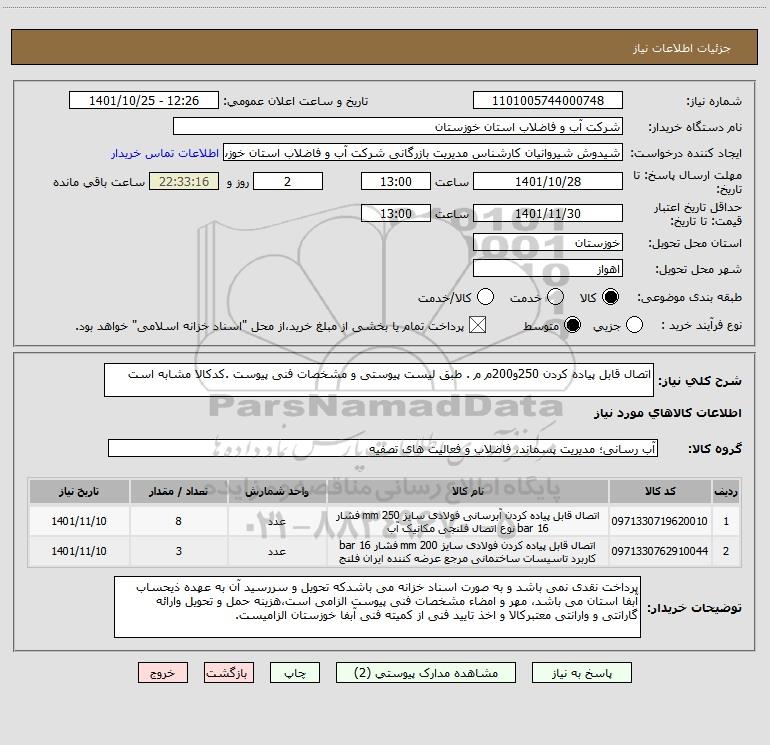Click the date 1401/11/10 in row 1

click(x=79, y=521)
